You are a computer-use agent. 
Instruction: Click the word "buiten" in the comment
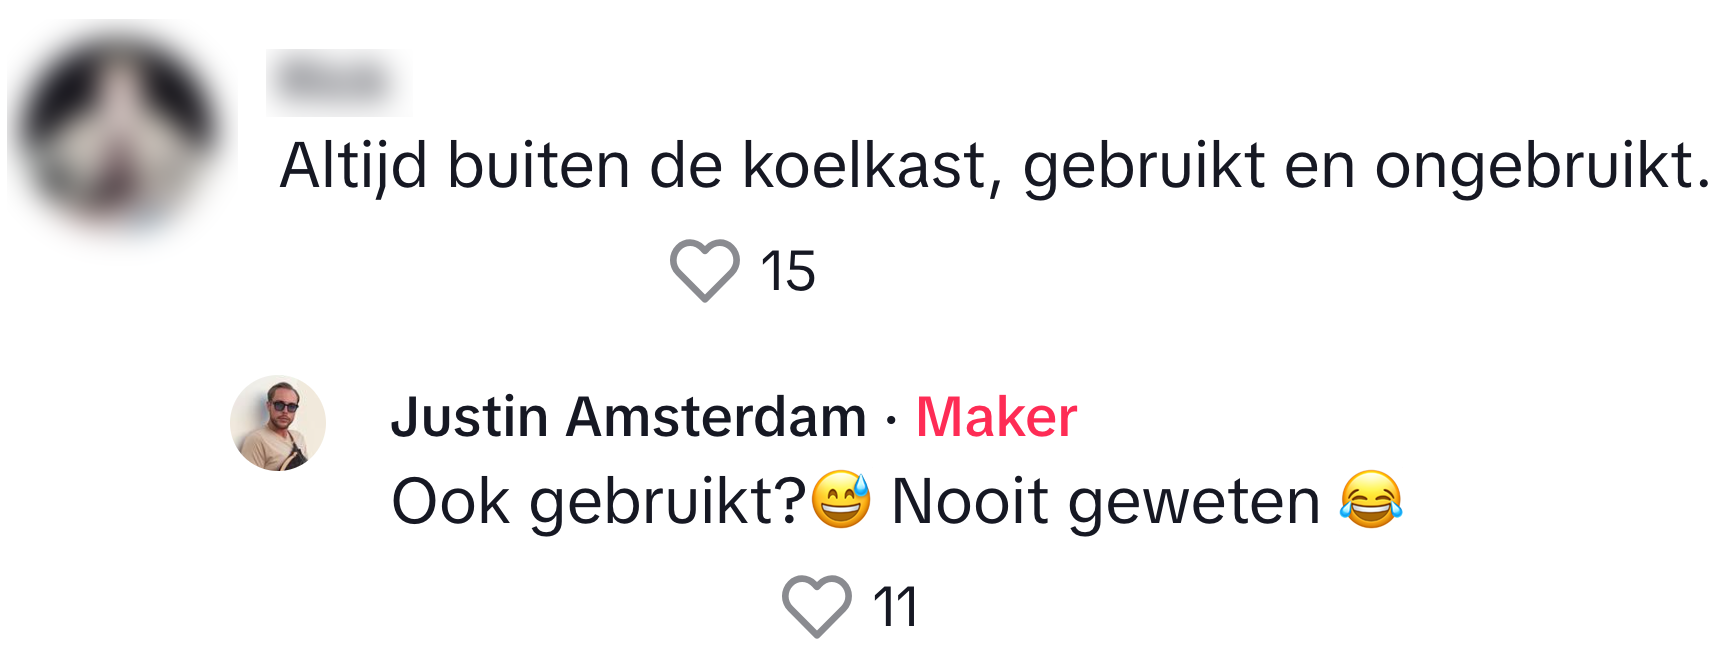(538, 165)
